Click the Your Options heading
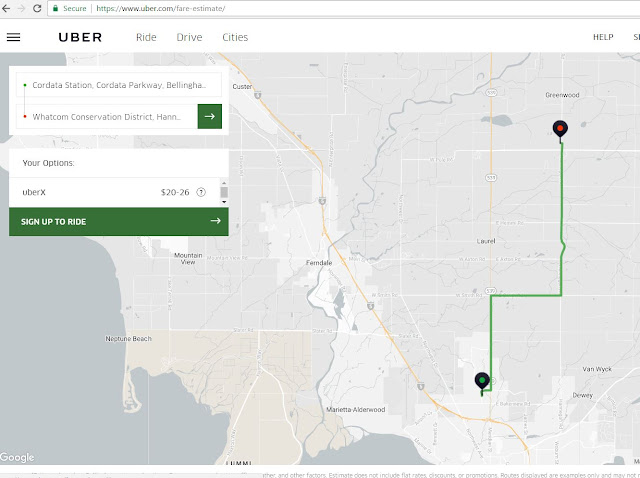 [x=49, y=163]
